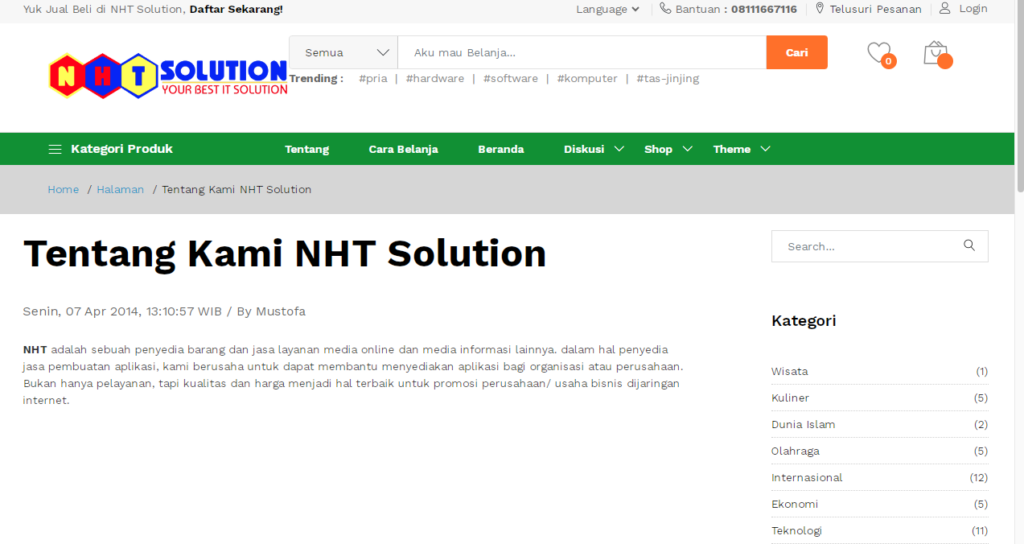Open the wishlist heart icon
1024x544 pixels.
click(878, 52)
